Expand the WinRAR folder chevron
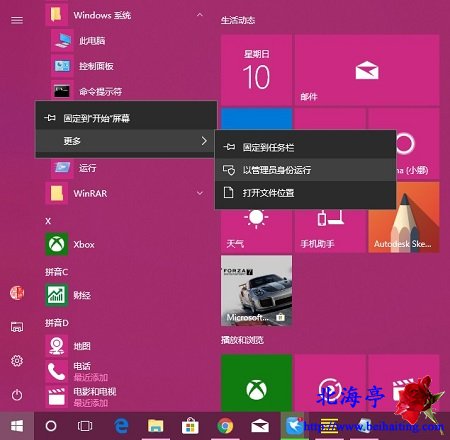Viewport: 450px width, 440px height. tap(200, 193)
